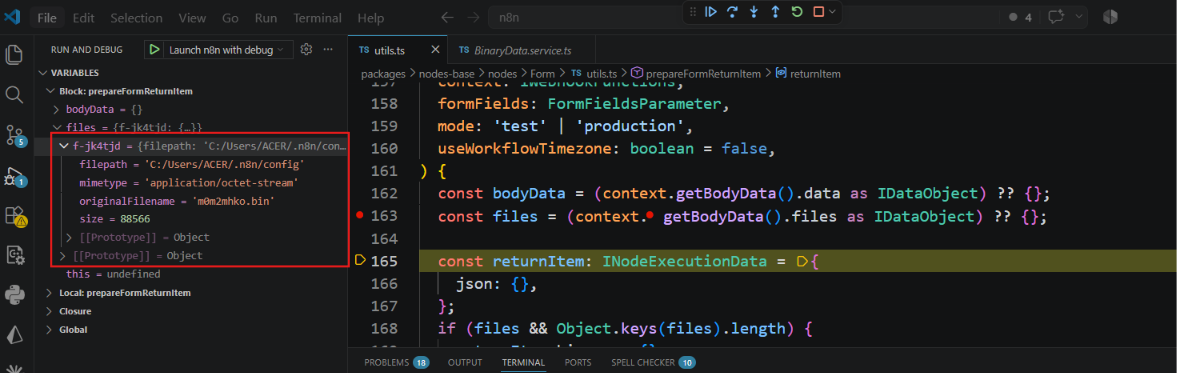1177x373 pixels.
Task: Expand the Closure scope
Action: (x=50, y=311)
